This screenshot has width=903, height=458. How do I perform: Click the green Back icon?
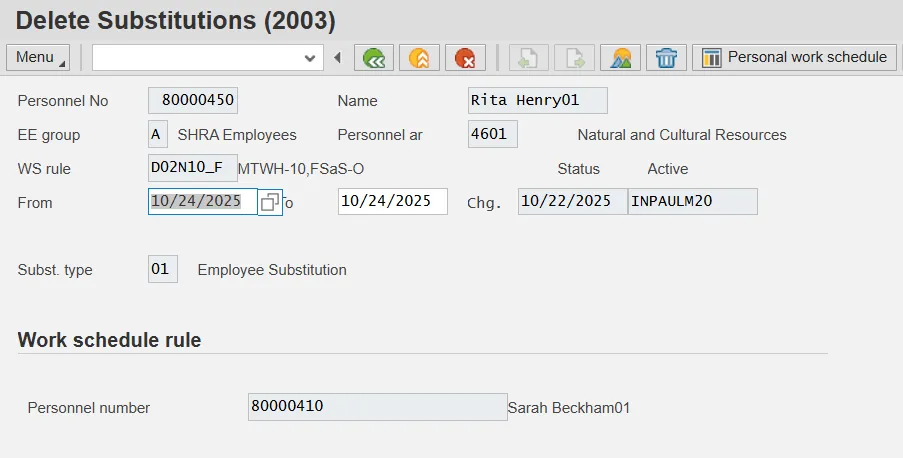click(374, 58)
